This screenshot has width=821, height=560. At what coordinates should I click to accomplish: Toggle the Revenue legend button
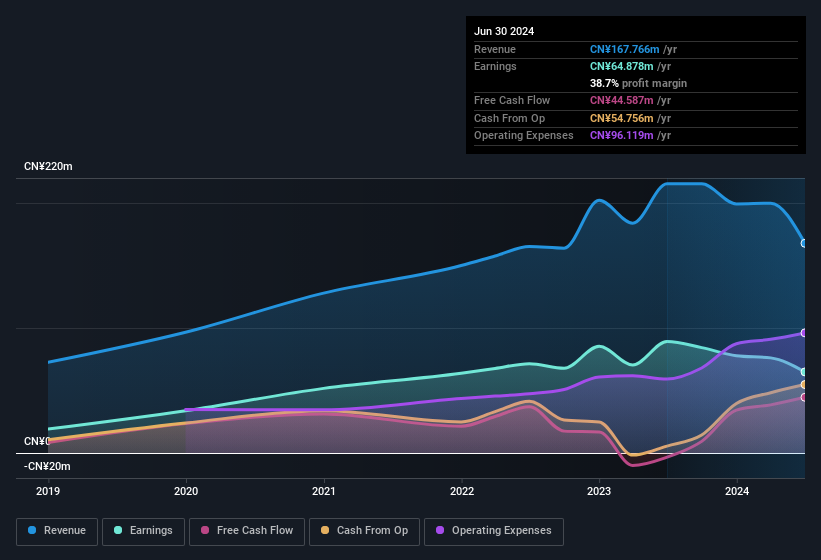click(x=57, y=531)
